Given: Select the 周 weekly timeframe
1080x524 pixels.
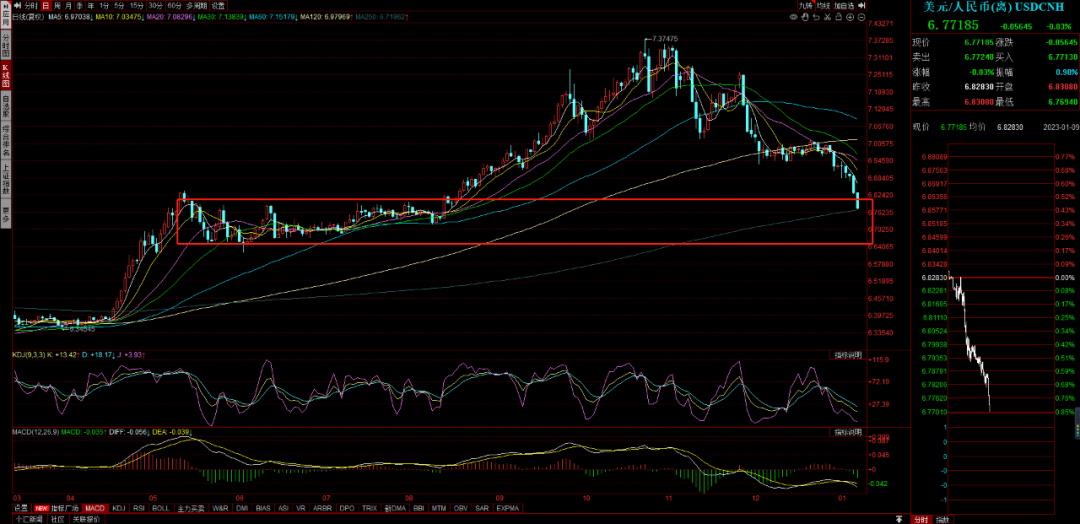Looking at the screenshot, I should coord(57,6).
